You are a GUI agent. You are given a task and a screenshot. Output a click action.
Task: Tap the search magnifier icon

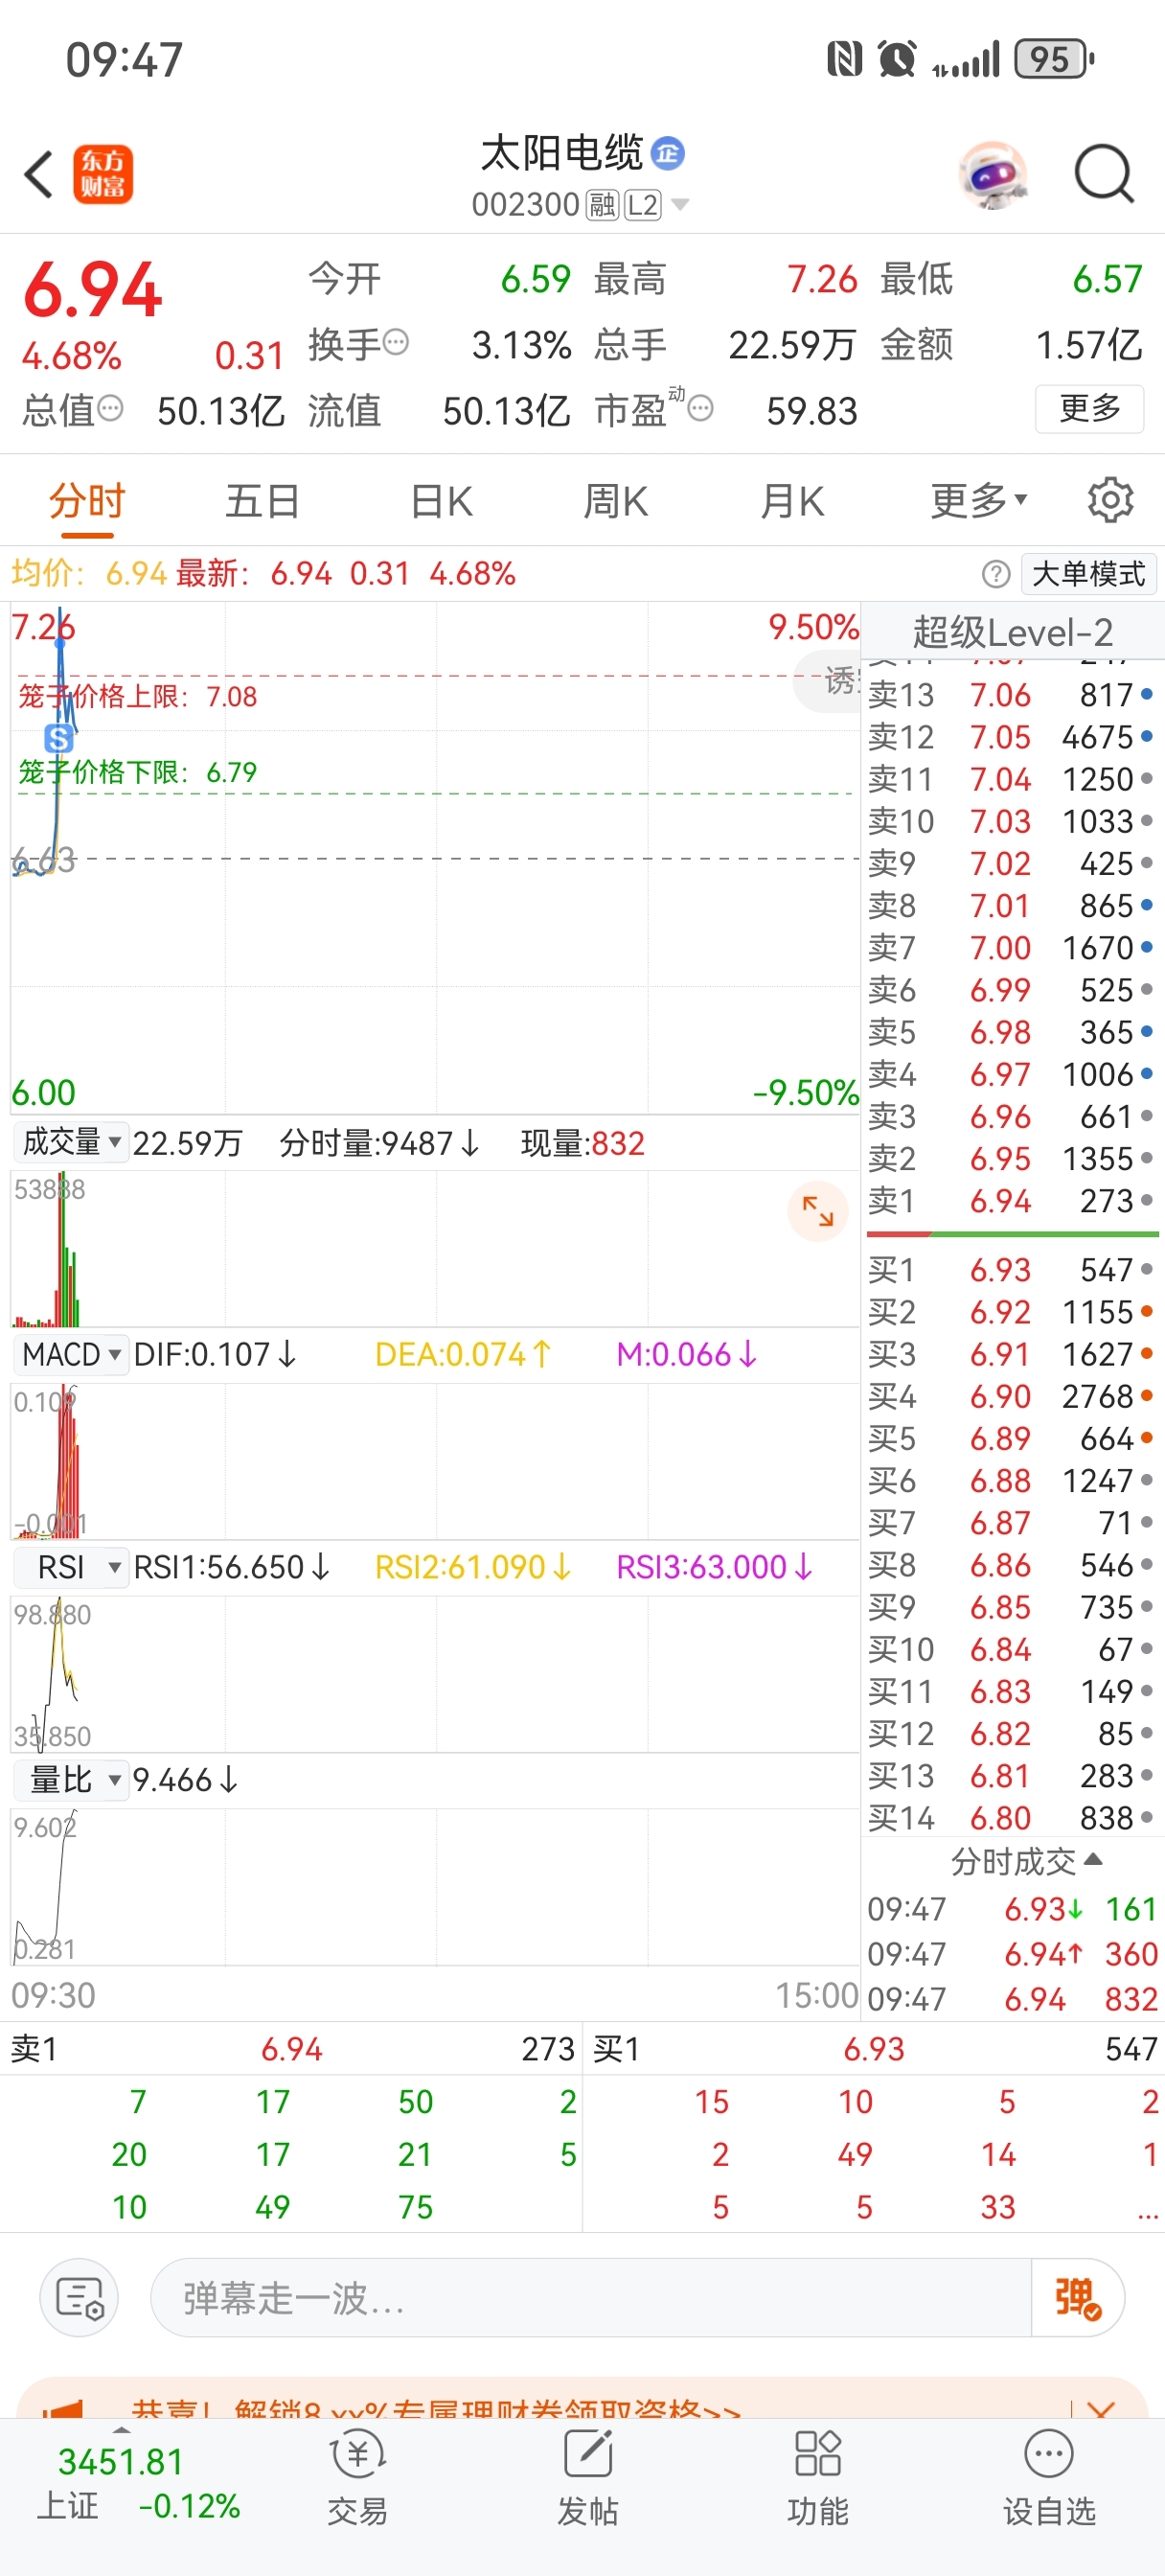(1104, 175)
